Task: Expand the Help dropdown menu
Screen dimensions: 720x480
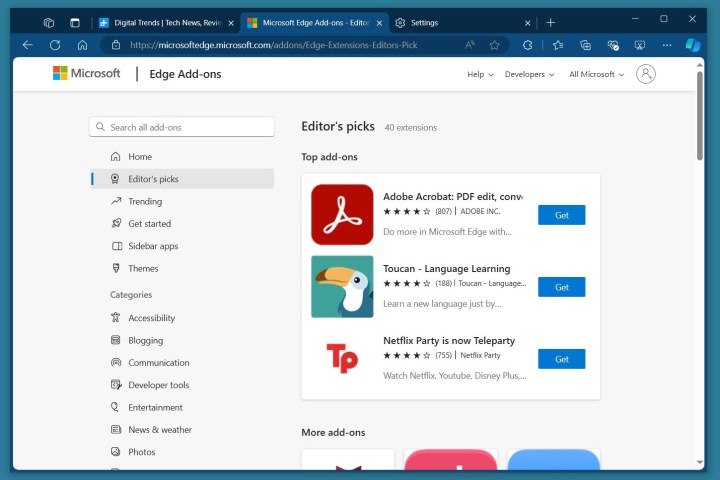Action: click(480, 74)
